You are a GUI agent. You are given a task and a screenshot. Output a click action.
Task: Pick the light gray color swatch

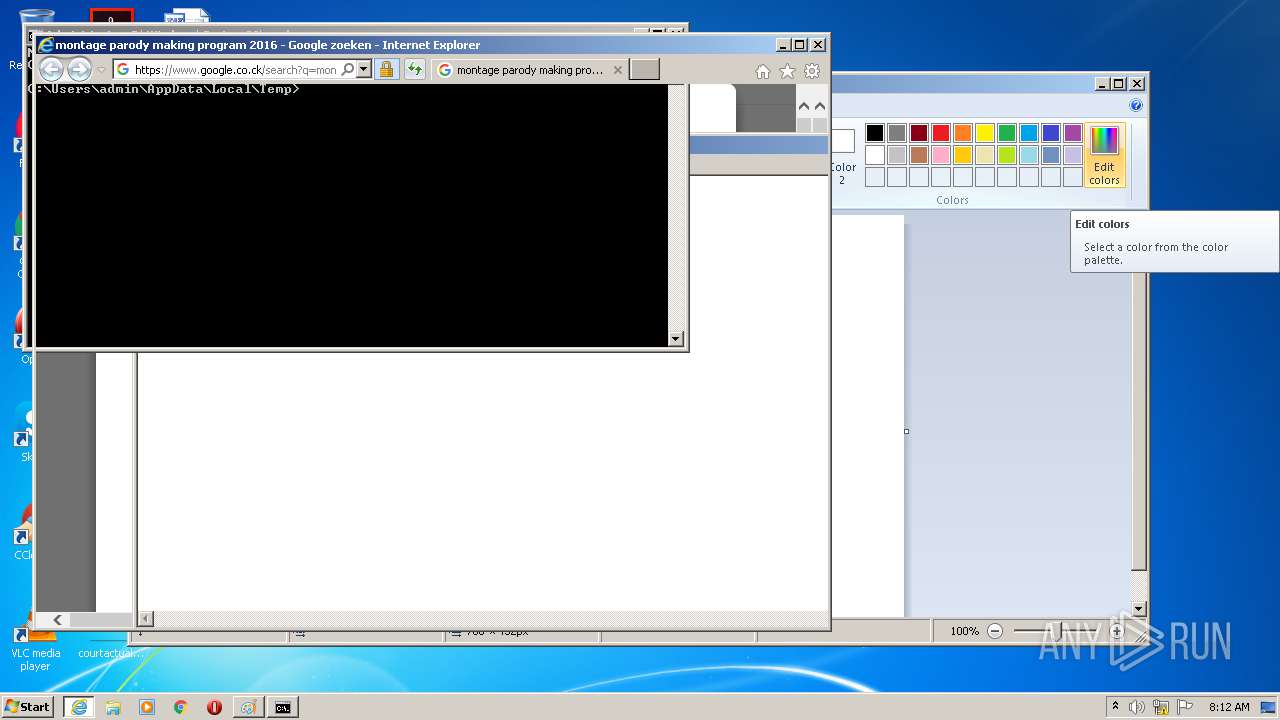tap(897, 155)
